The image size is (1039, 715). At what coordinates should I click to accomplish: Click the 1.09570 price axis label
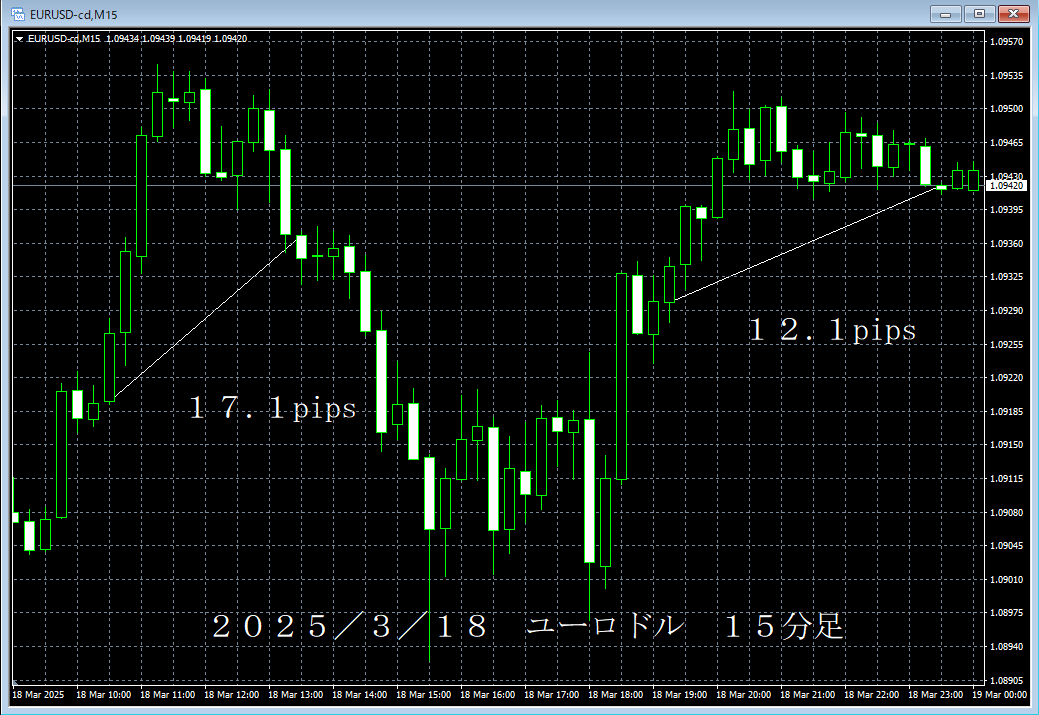click(x=1006, y=42)
